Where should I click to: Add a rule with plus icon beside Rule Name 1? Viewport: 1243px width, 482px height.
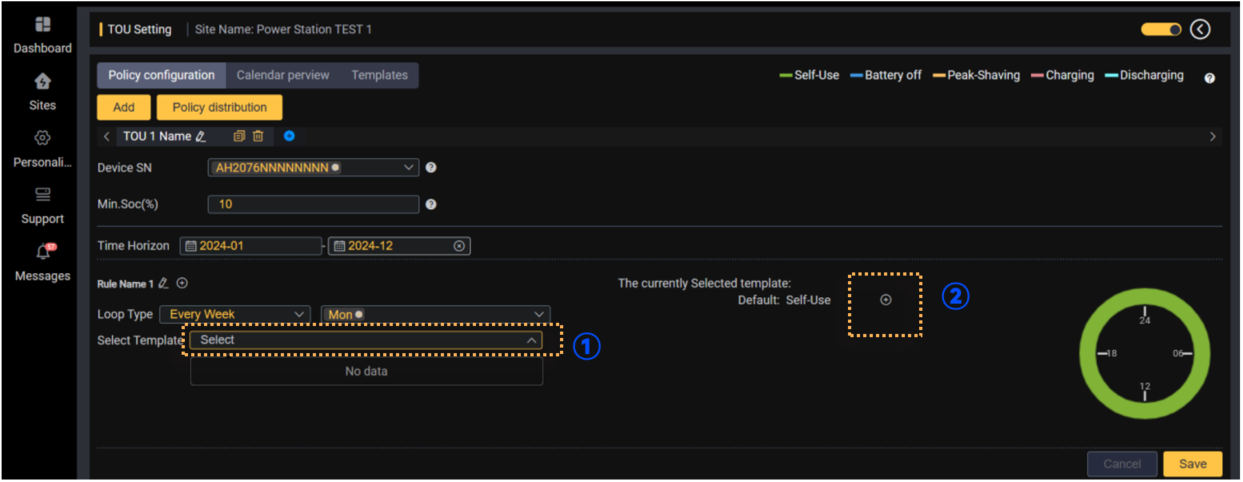(x=182, y=284)
